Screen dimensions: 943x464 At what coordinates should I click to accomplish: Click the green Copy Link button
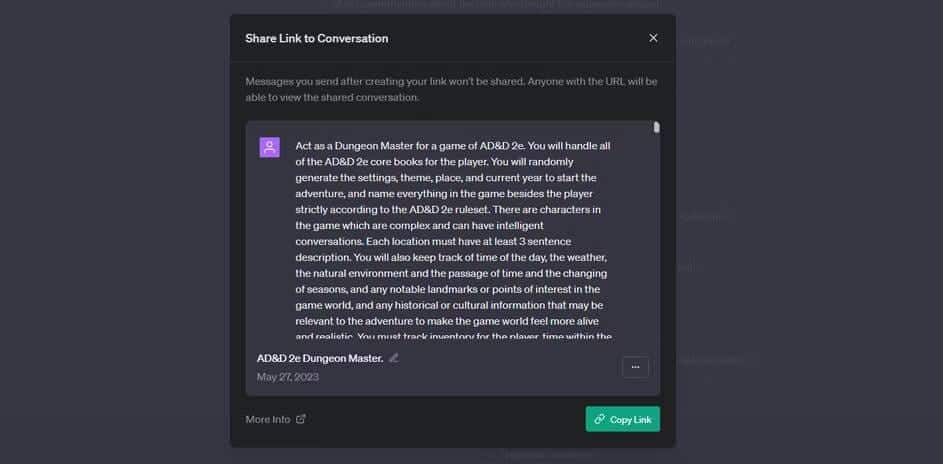point(622,419)
